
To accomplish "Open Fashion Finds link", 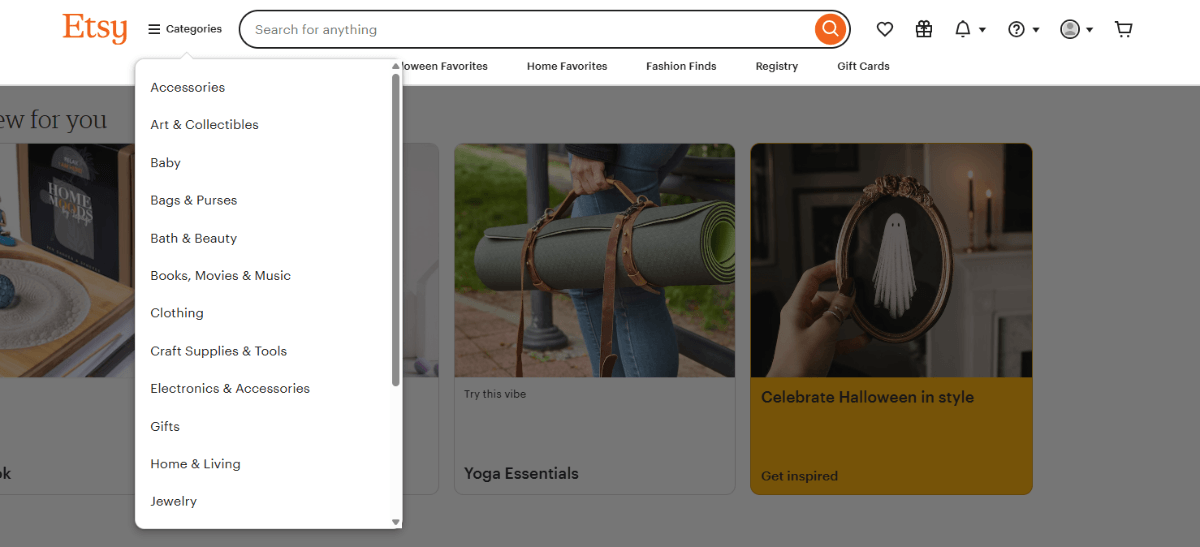I will (681, 66).
